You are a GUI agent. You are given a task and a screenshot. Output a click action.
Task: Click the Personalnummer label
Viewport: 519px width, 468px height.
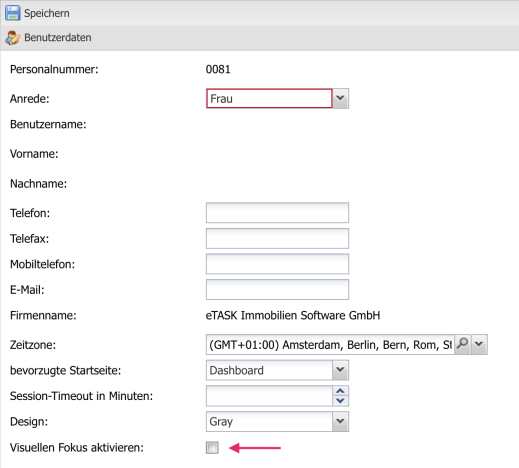click(54, 69)
